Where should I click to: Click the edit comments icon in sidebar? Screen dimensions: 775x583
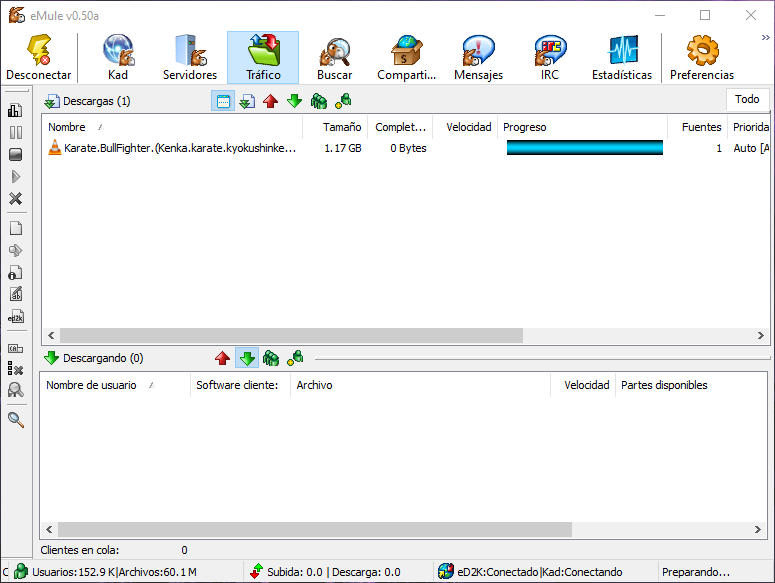(x=16, y=294)
